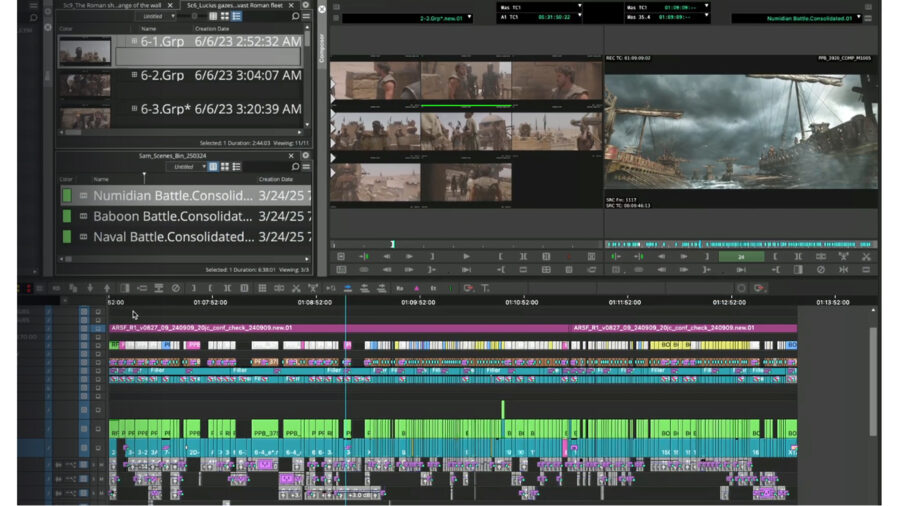The image size is (900, 506).
Task: Close the Composer panel with X icon
Action: (x=322, y=9)
